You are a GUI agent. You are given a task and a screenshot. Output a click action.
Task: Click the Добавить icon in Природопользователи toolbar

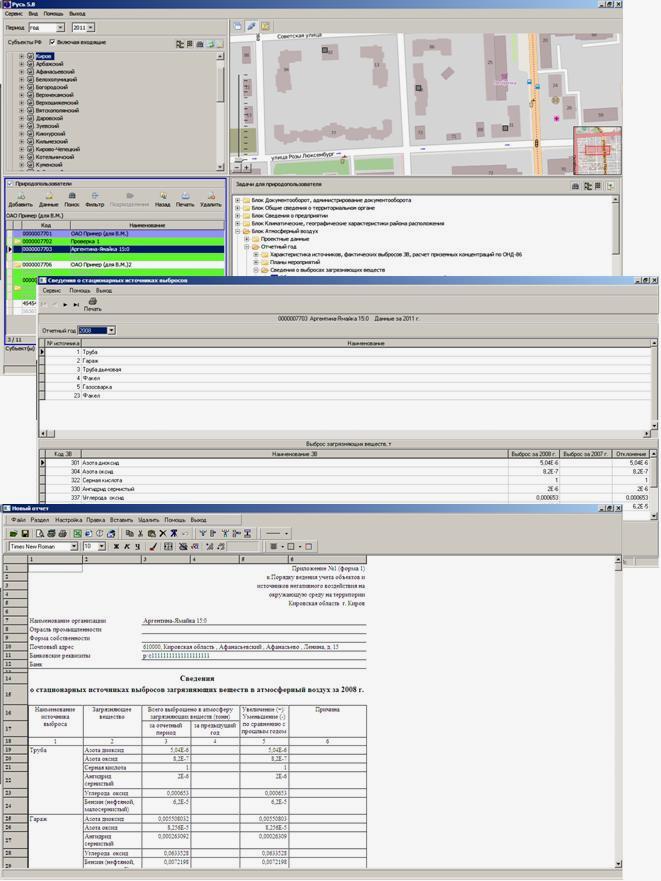point(19,197)
